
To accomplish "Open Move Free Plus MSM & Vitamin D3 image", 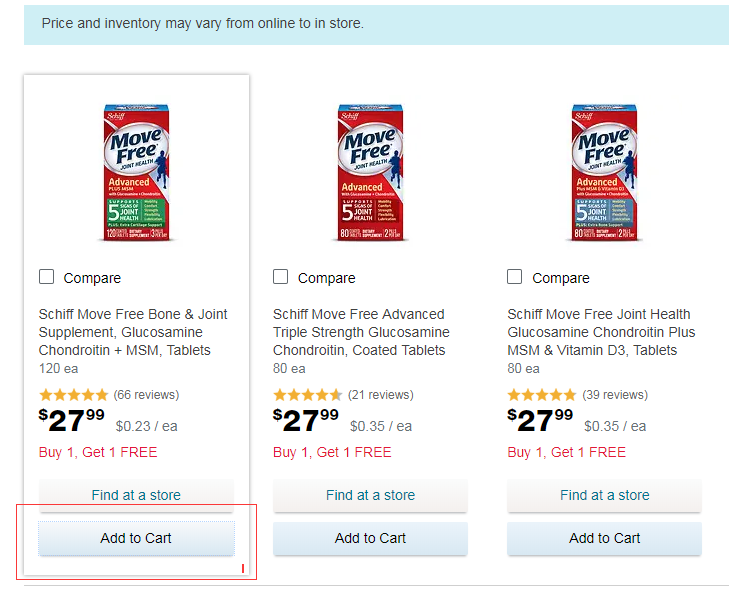I will click(x=605, y=172).
